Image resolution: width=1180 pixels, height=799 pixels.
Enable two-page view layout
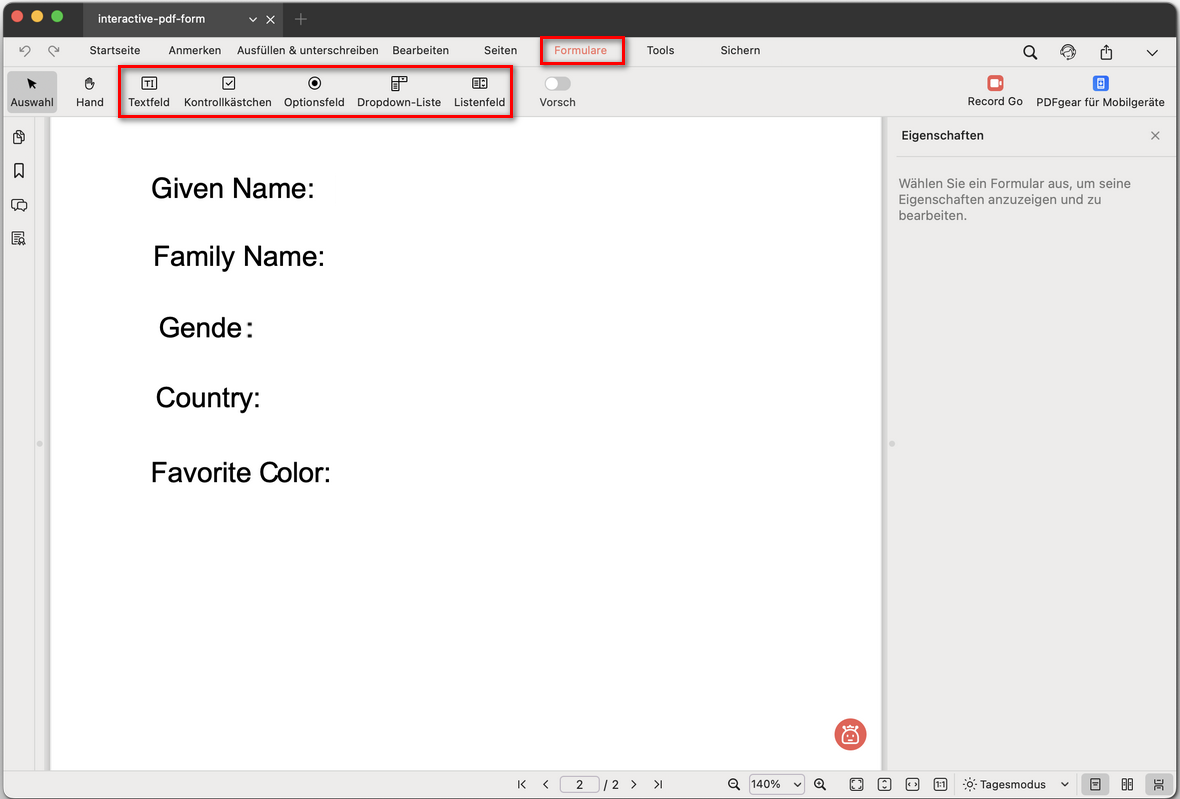(x=1127, y=785)
